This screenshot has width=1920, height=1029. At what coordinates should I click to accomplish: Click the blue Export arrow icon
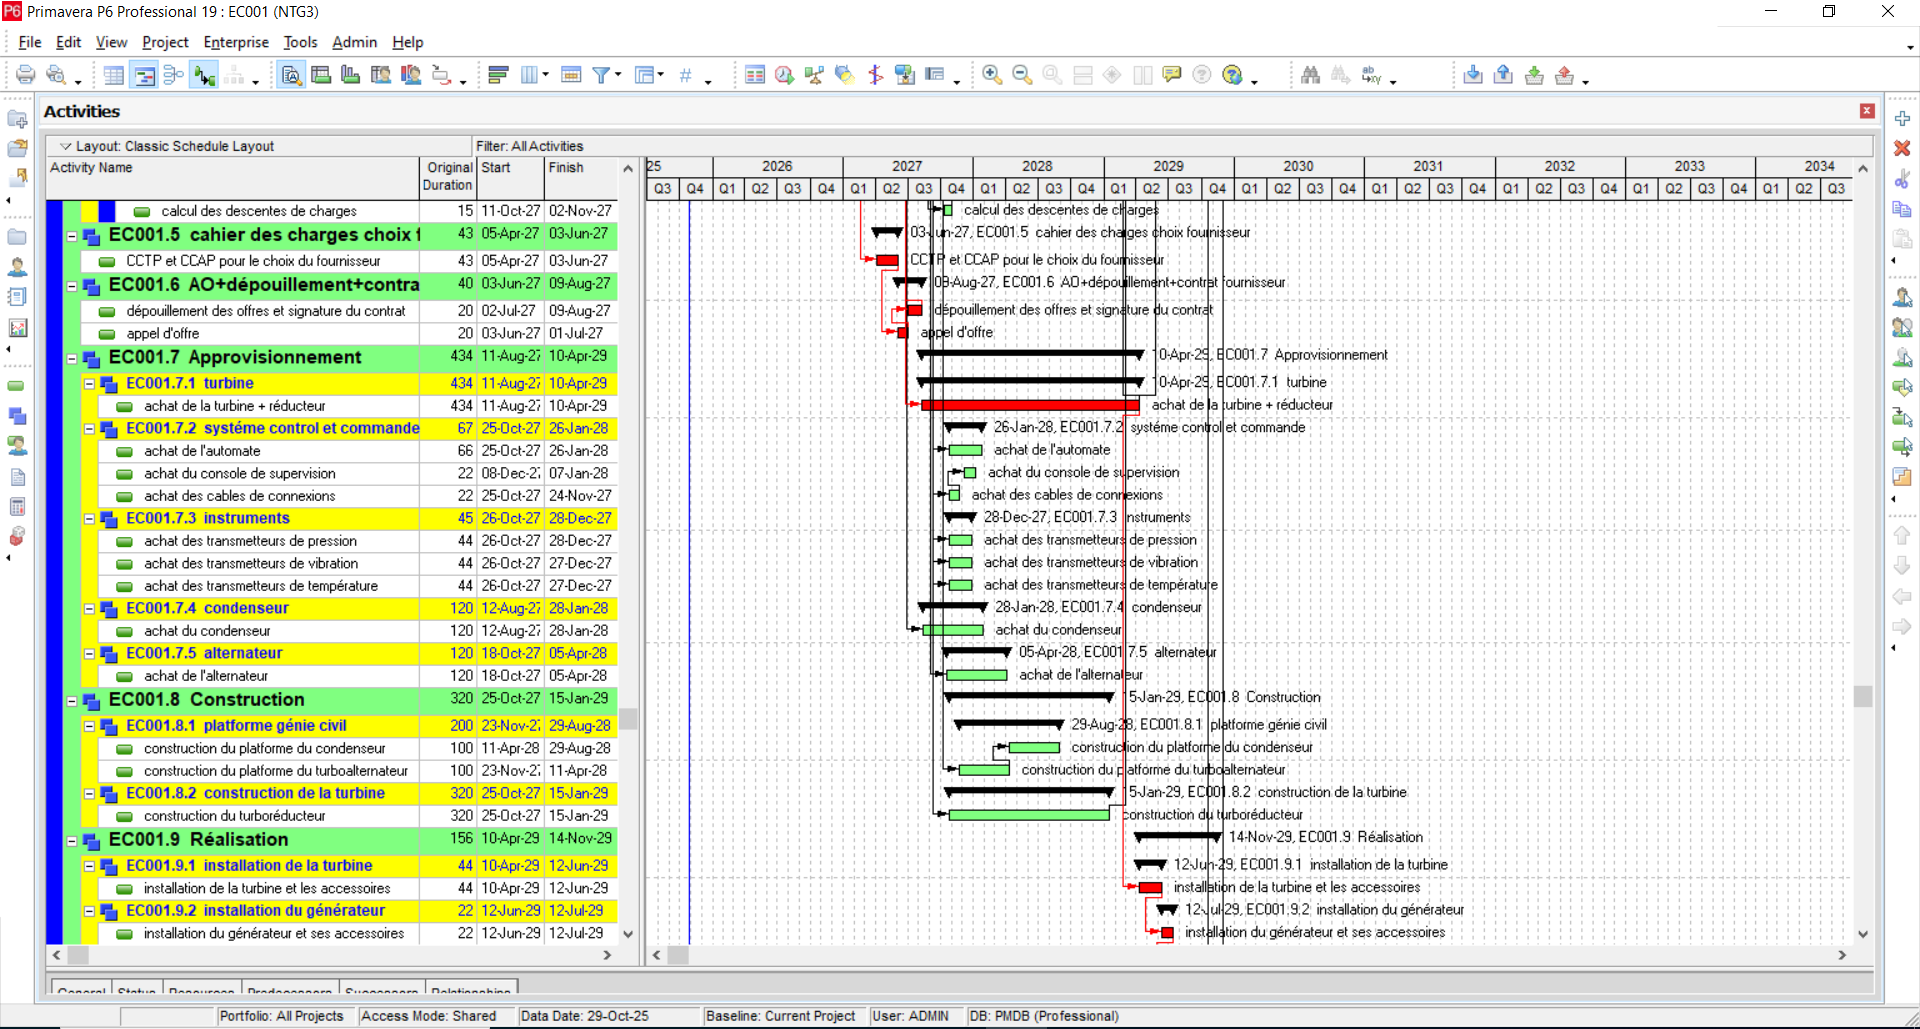click(1503, 75)
